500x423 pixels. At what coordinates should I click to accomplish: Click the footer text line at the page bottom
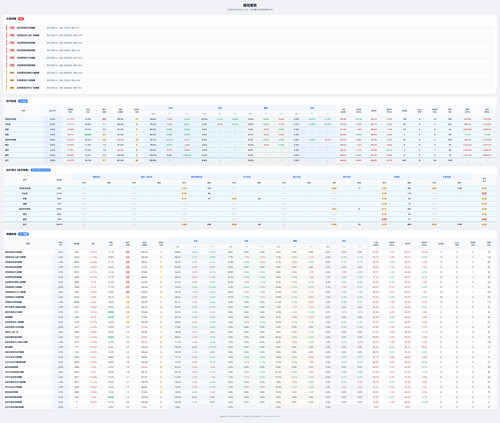[250, 416]
